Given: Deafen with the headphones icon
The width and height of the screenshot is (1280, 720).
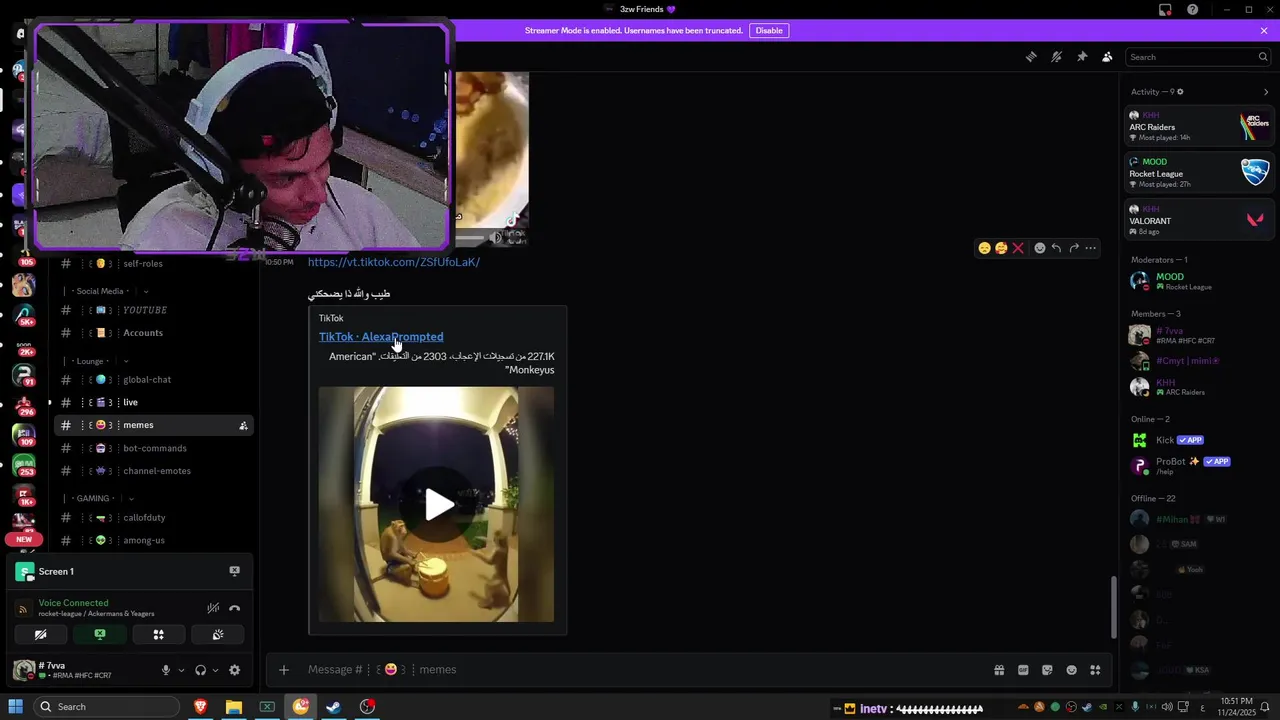Looking at the screenshot, I should tap(200, 670).
